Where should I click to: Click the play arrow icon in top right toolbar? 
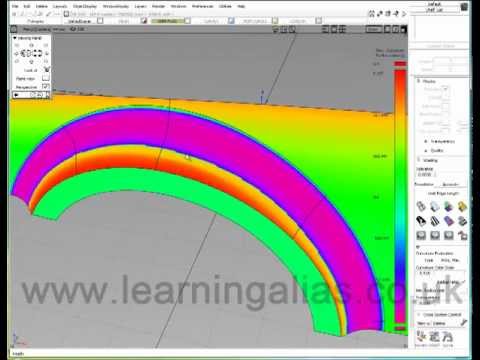(x=404, y=14)
